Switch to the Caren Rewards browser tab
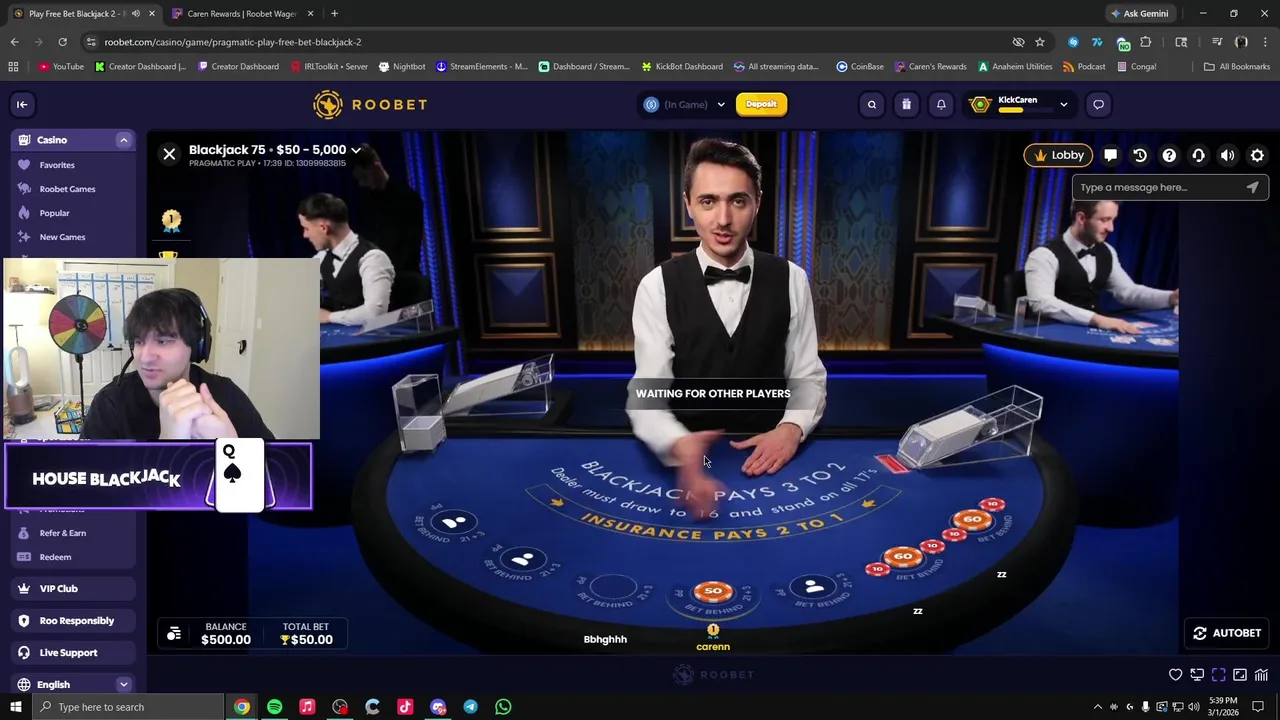 [241, 14]
